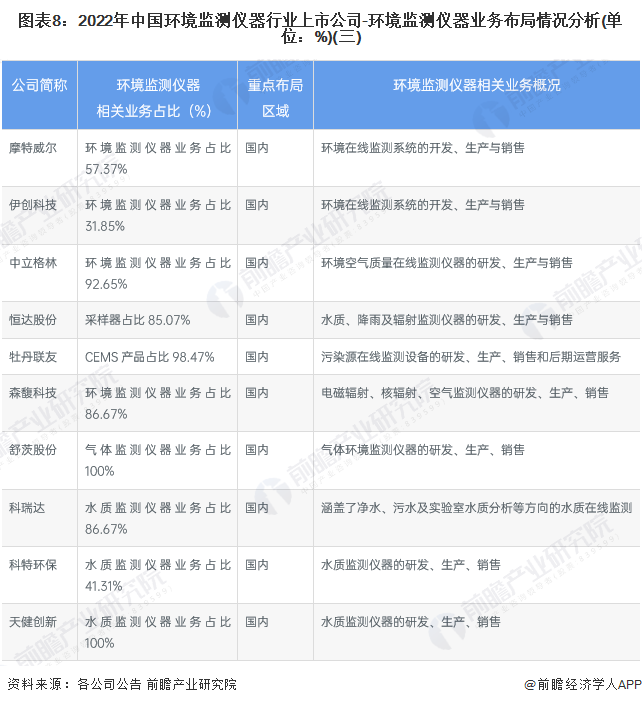Click 国内 in the 天健创新 row
The height and width of the screenshot is (705, 642).
click(257, 622)
